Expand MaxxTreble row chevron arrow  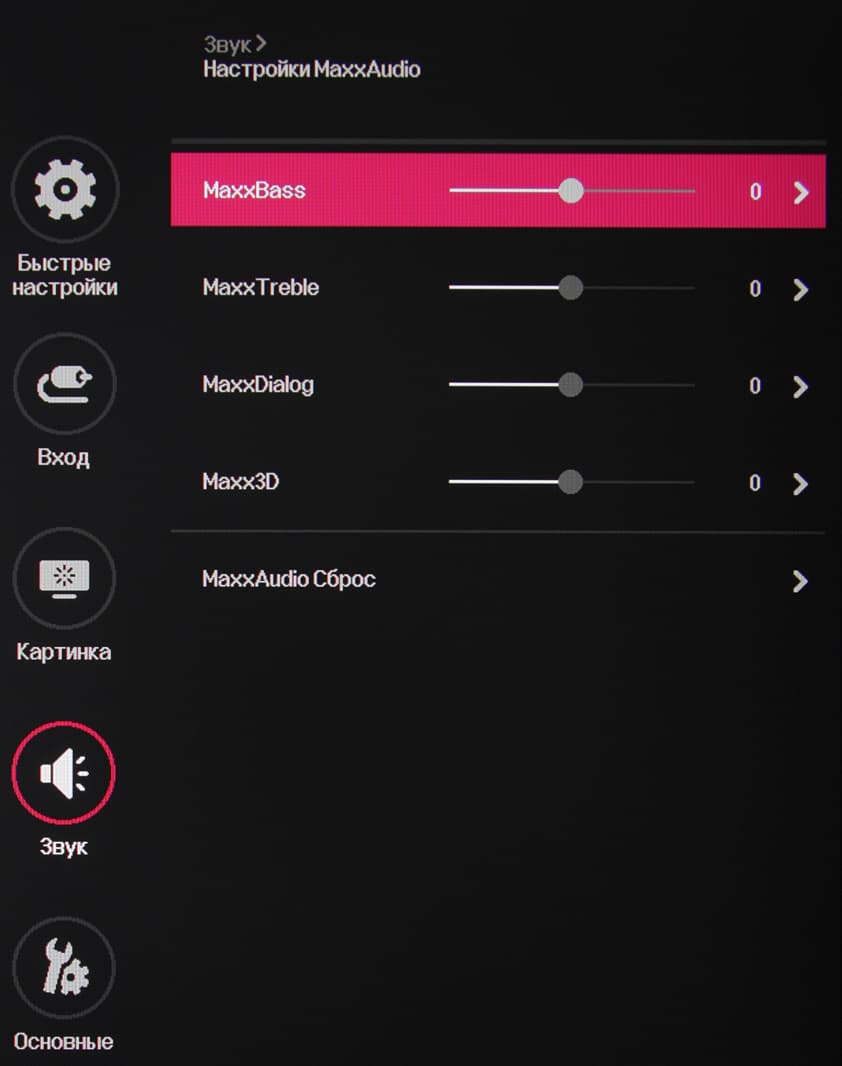801,290
